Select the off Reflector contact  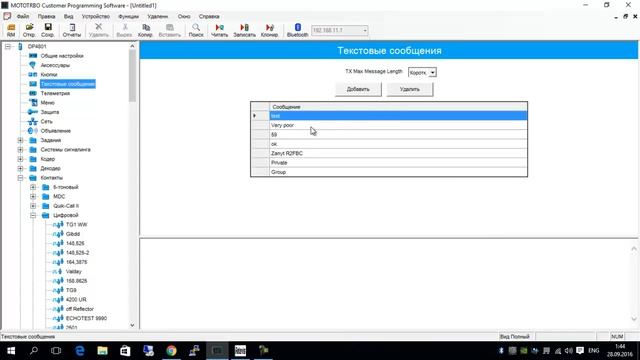pos(80,309)
